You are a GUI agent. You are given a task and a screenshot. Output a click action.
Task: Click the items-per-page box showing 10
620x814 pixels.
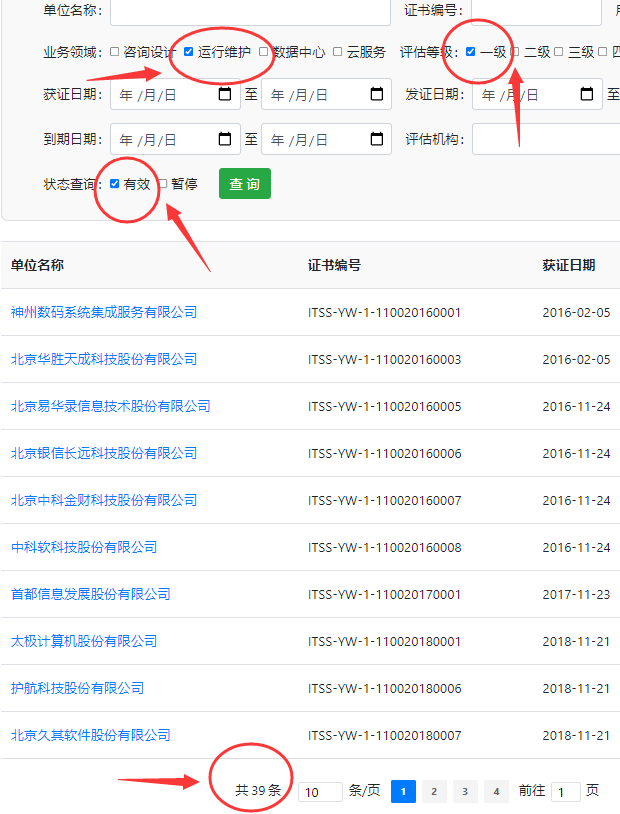320,792
